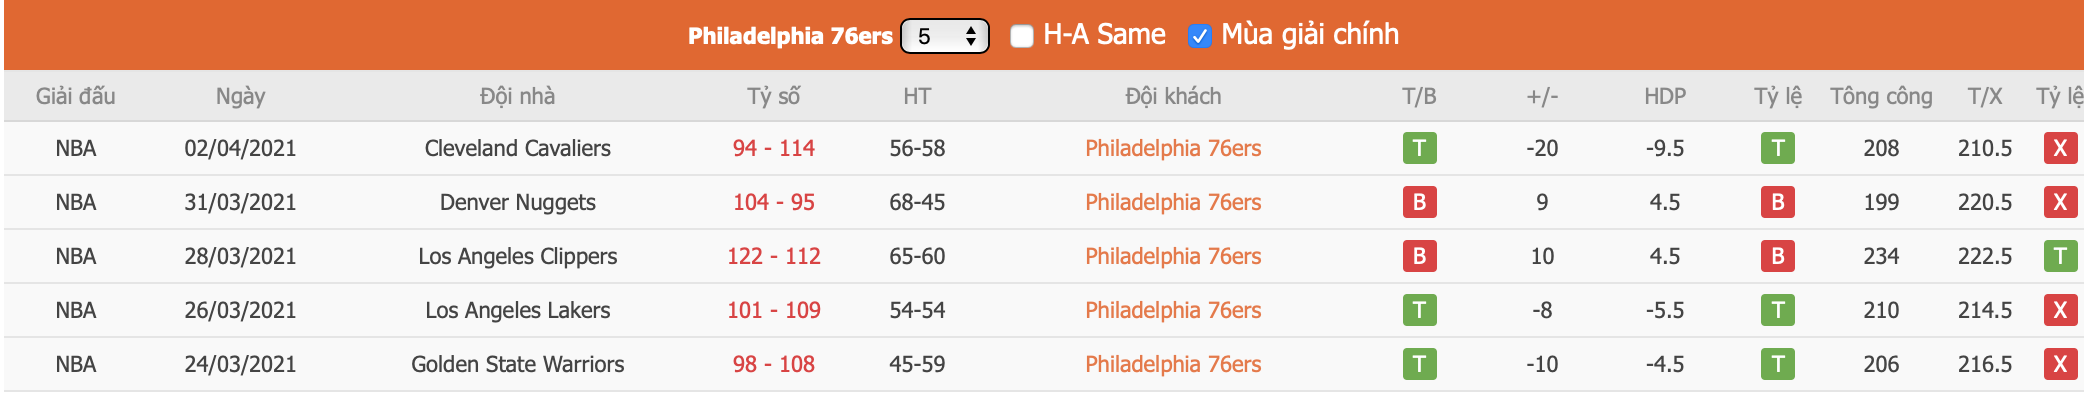
Task: Click the red B result badge for Denver Nuggets row
Action: pyautogui.click(x=1419, y=203)
